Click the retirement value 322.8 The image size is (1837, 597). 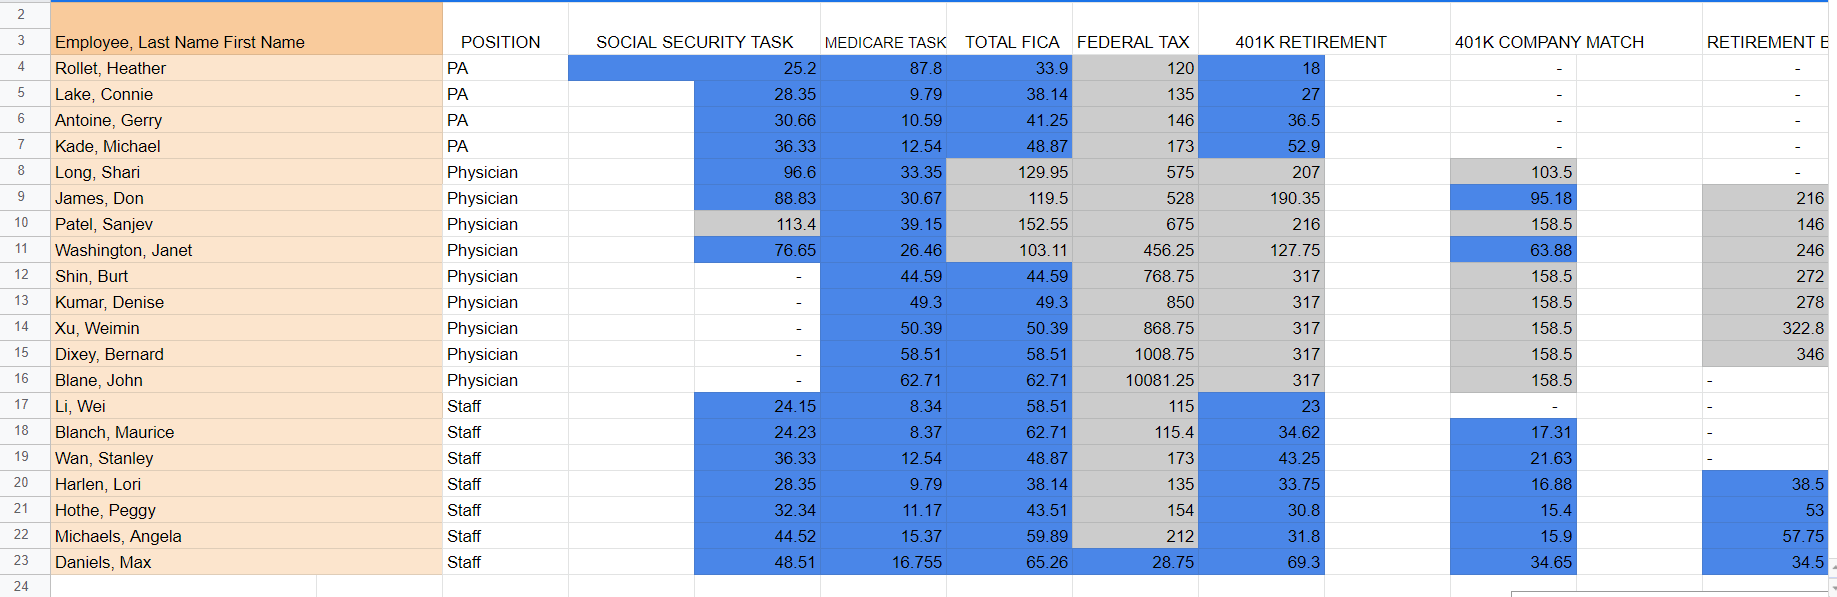(1766, 328)
